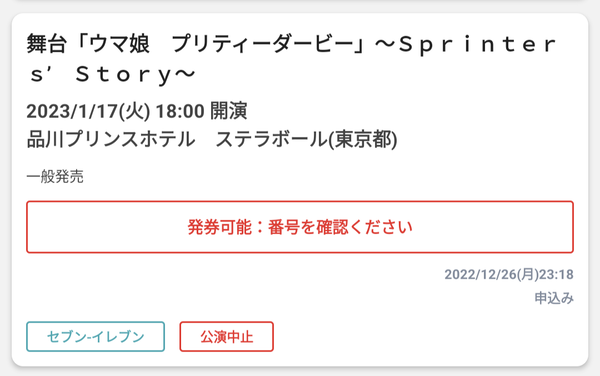Viewport: 600px width, 376px height.
Task: Select the 2023/1/17(火) performance date
Action: click(x=88, y=111)
